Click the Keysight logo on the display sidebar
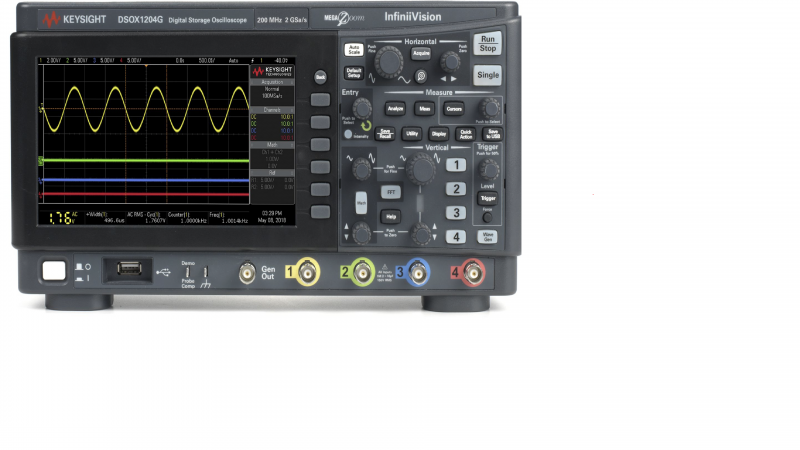 click(x=272, y=71)
